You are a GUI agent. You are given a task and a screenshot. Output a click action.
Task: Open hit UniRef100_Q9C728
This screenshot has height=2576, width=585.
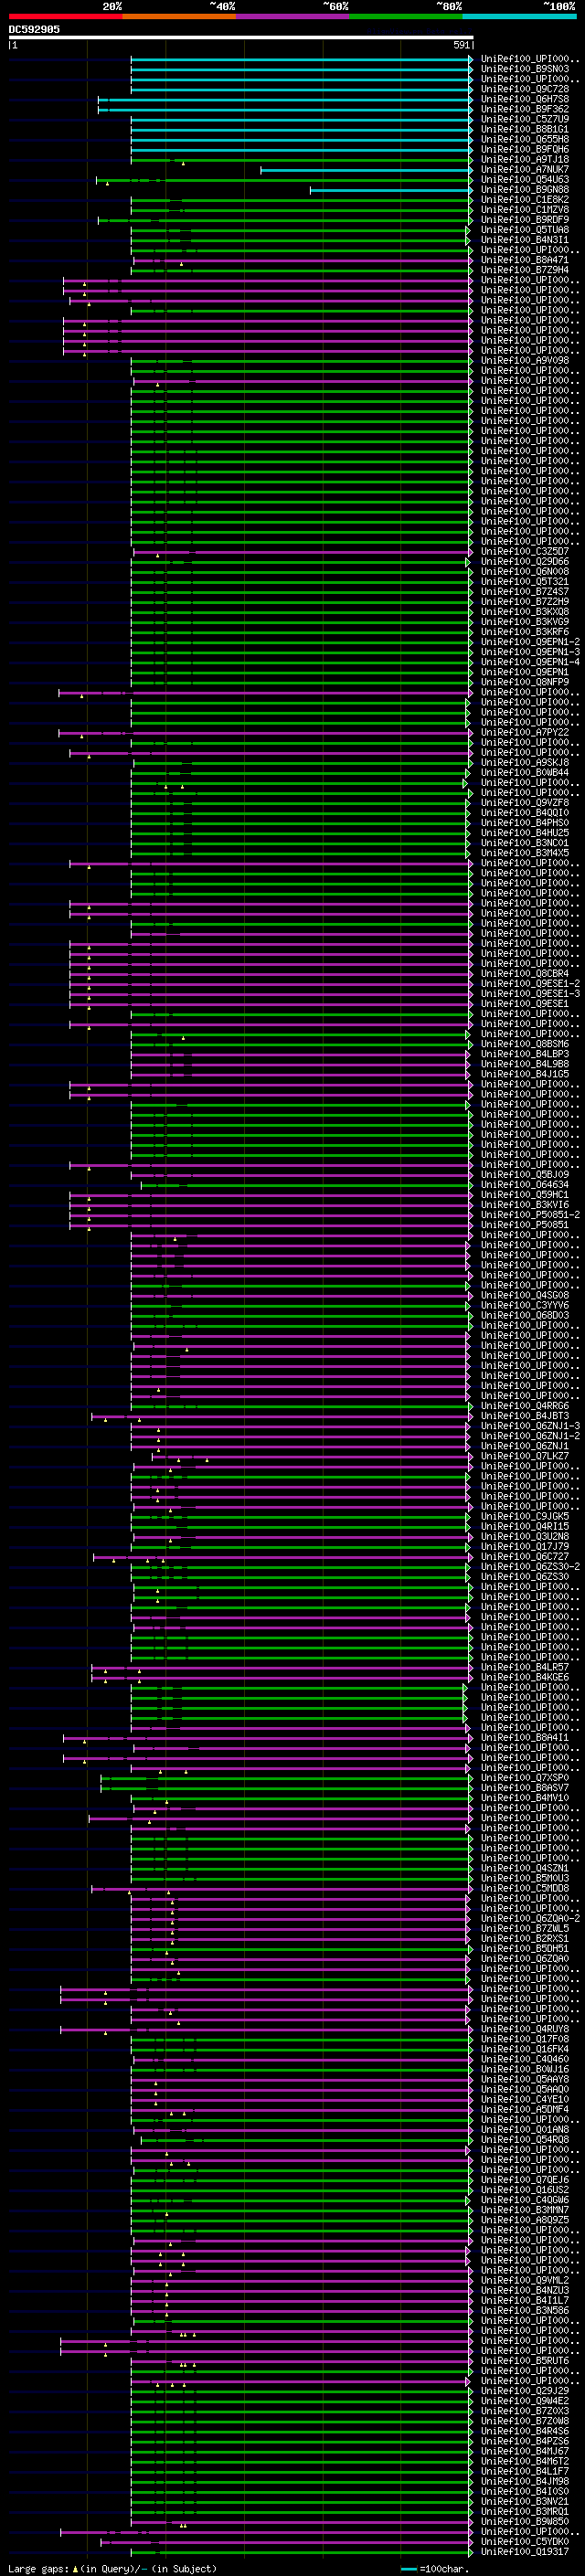click(x=525, y=90)
